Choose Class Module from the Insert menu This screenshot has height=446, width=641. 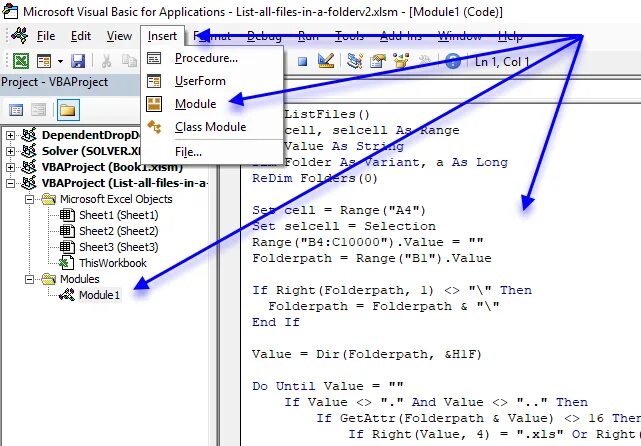pos(212,127)
